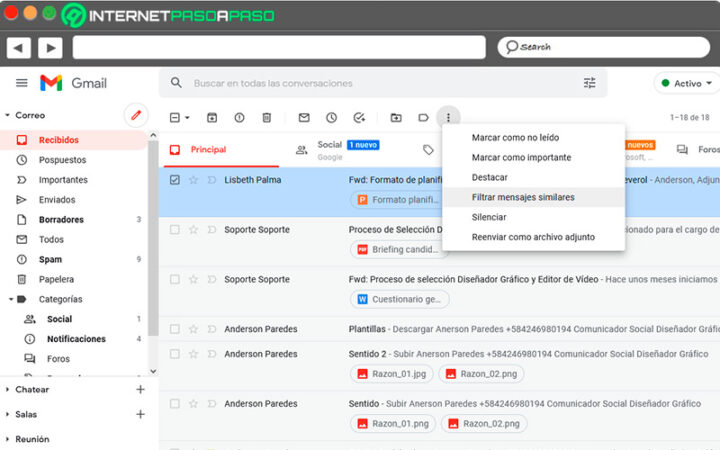Choose Silenciar from the menu
This screenshot has width=720, height=450.
(x=533, y=217)
